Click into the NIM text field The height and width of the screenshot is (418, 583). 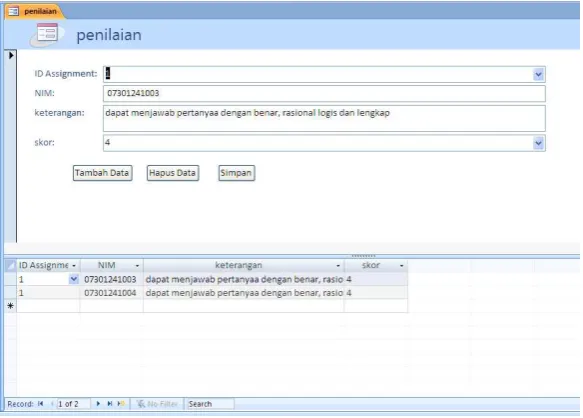(x=324, y=93)
